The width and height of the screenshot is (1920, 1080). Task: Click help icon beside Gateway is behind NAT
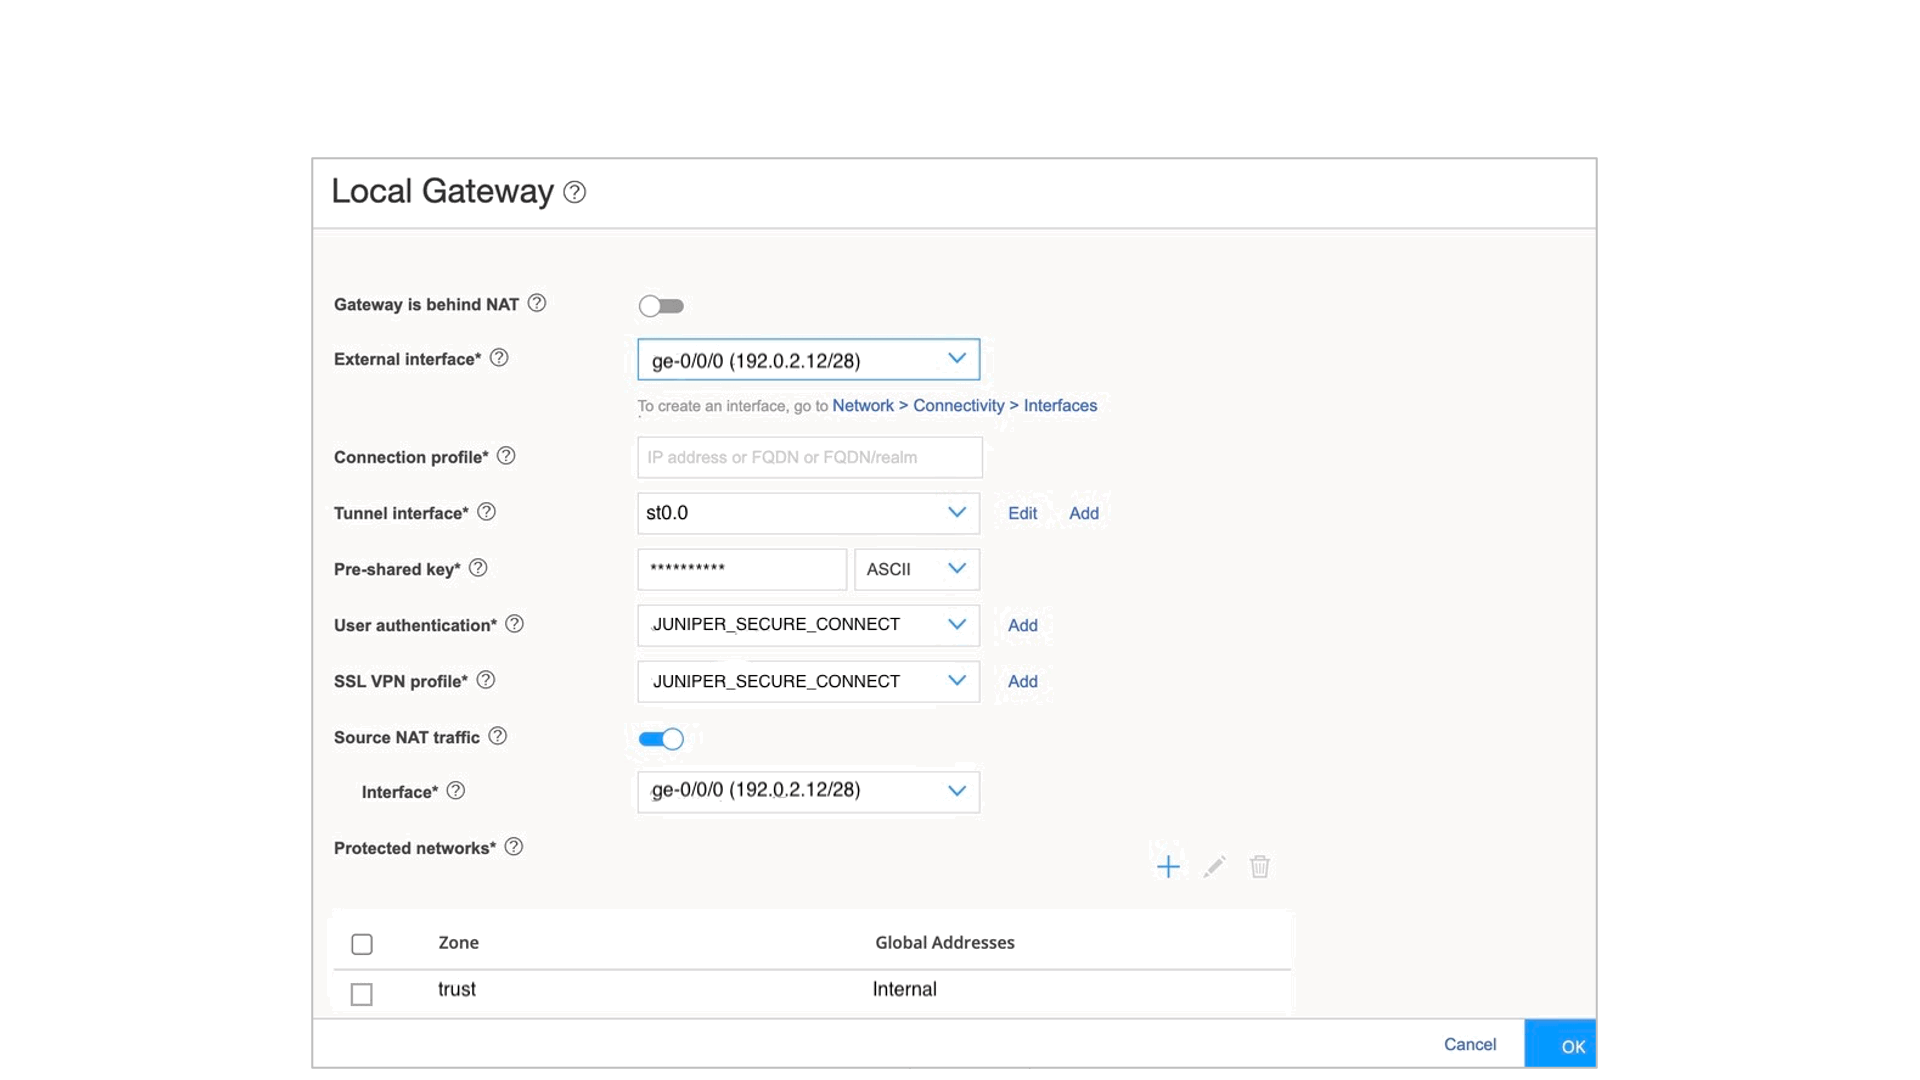tap(537, 303)
